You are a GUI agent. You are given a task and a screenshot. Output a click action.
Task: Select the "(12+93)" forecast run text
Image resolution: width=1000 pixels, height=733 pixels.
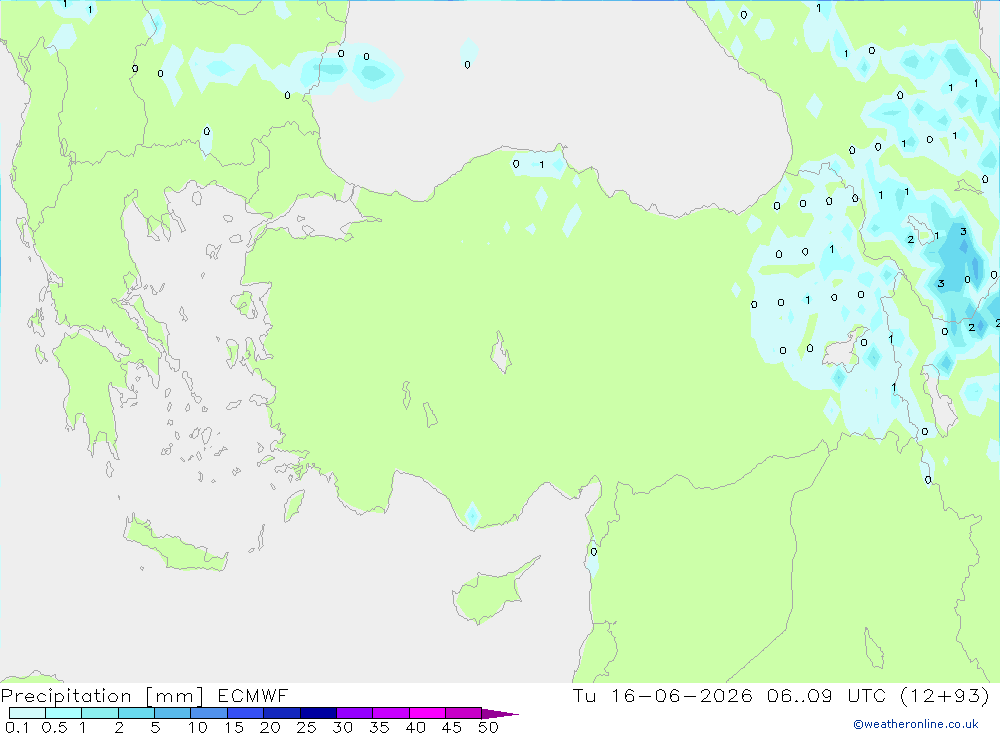point(945,695)
